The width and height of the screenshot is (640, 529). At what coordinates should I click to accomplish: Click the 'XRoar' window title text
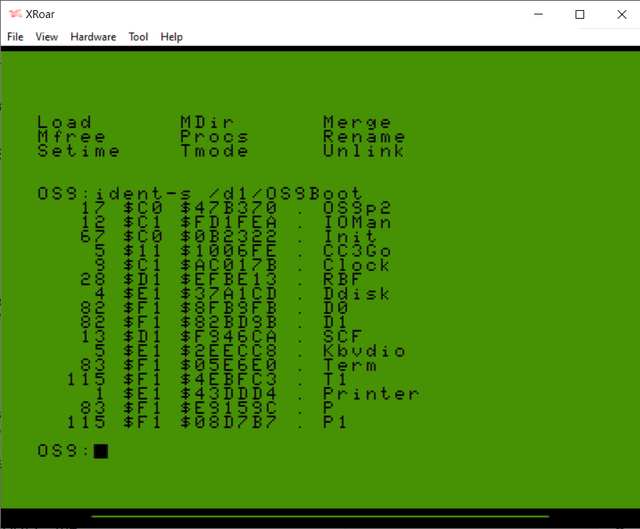tap(40, 14)
